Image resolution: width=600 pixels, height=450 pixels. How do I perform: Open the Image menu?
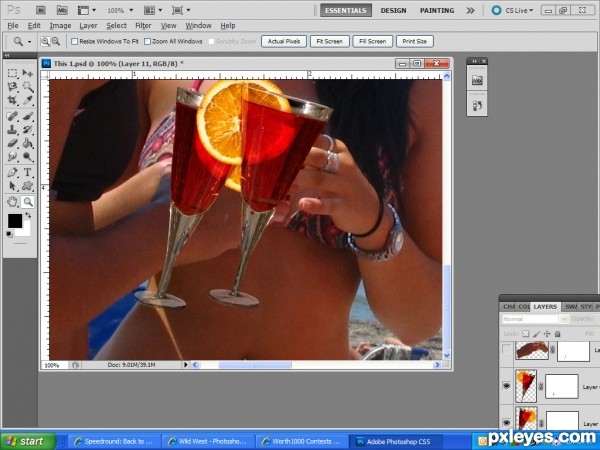click(60, 26)
